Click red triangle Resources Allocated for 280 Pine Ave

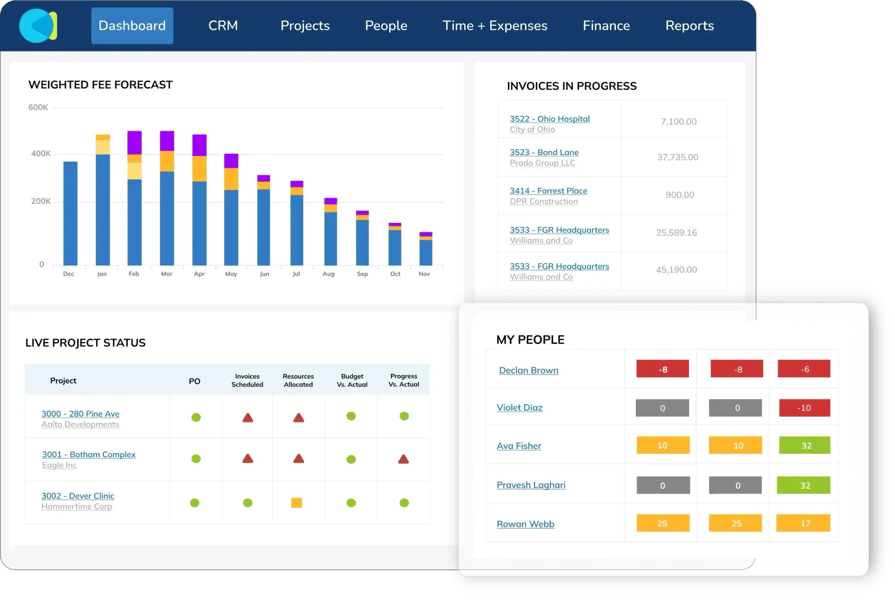click(298, 417)
